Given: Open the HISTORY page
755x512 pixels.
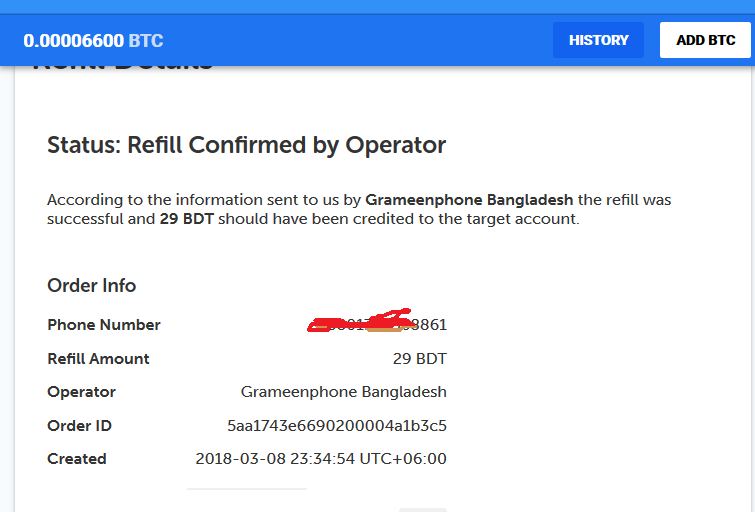Looking at the screenshot, I should (x=598, y=40).
